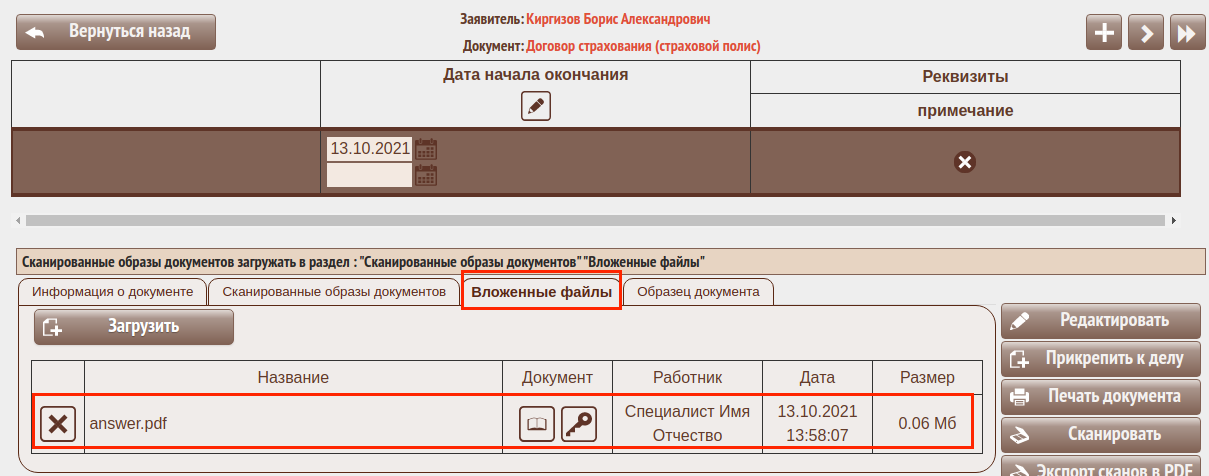Open calendar picker beside 13.10.2021 date
The height and width of the screenshot is (476, 1209).
(427, 149)
